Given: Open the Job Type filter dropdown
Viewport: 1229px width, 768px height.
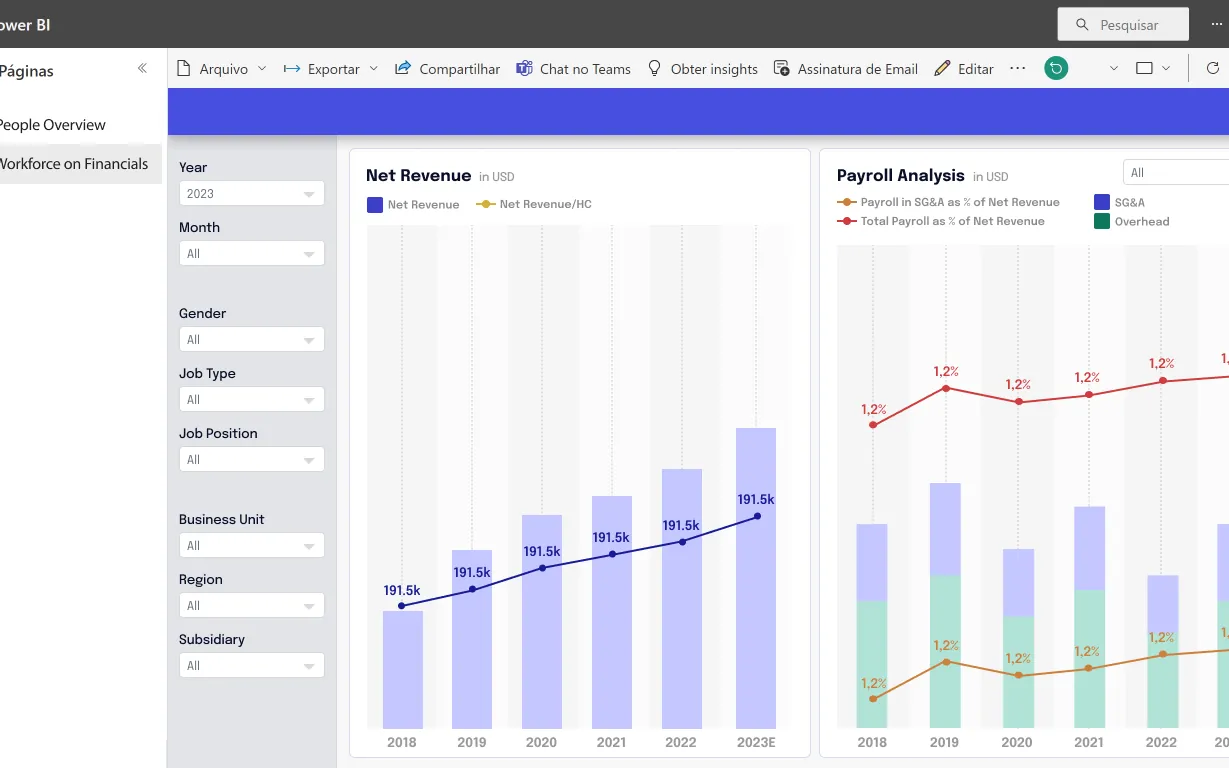Looking at the screenshot, I should [252, 400].
